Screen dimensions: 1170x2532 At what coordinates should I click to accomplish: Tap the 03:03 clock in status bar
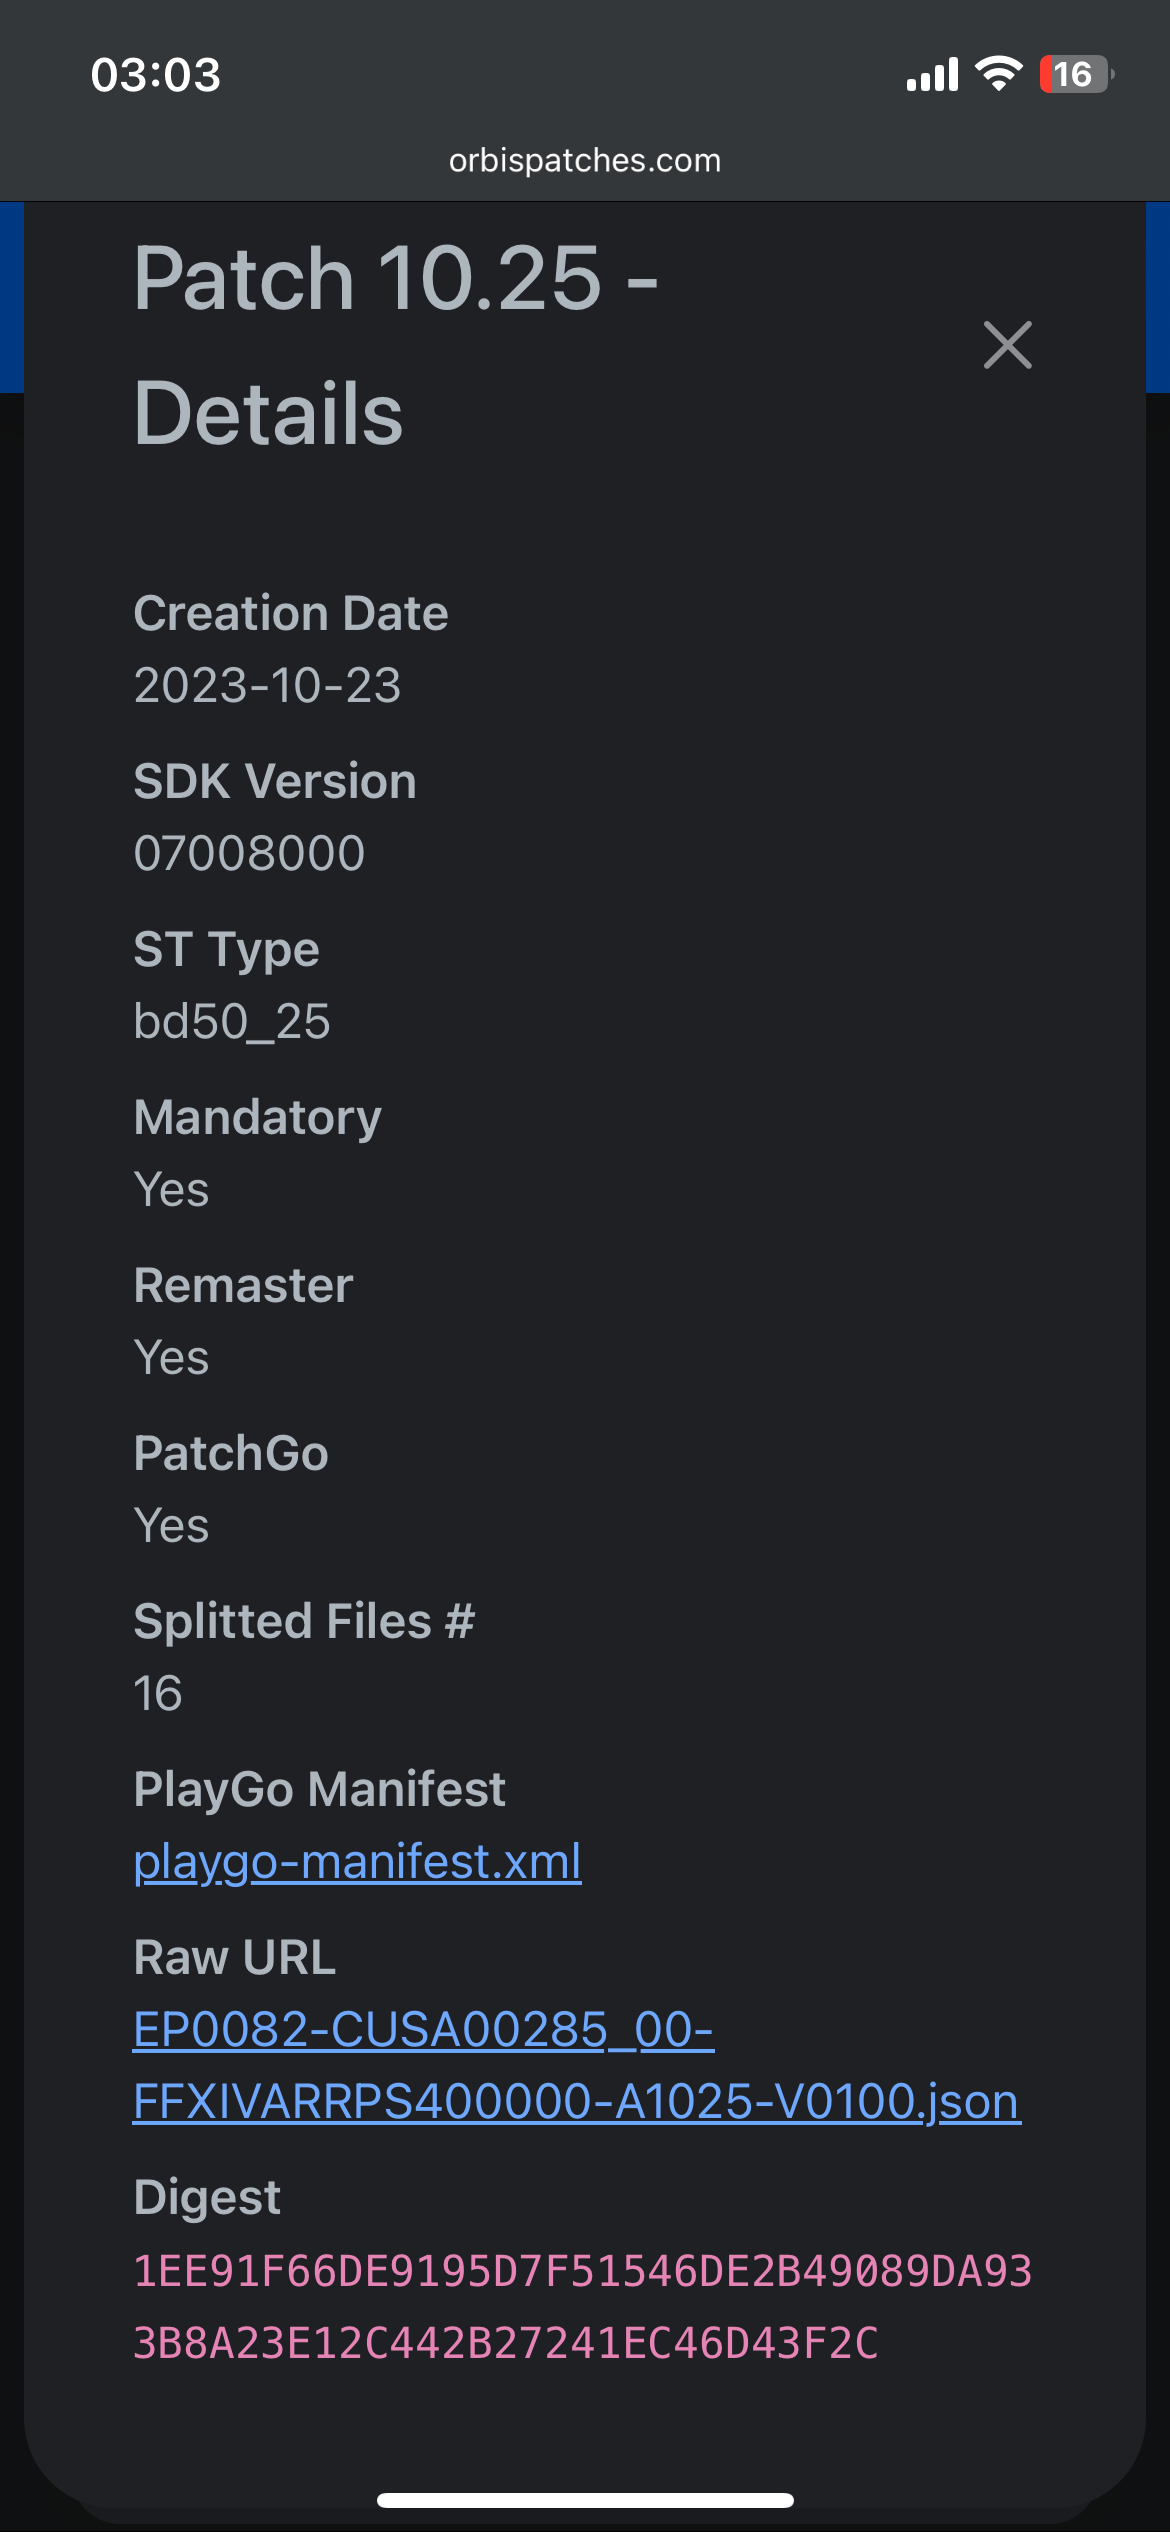point(155,75)
